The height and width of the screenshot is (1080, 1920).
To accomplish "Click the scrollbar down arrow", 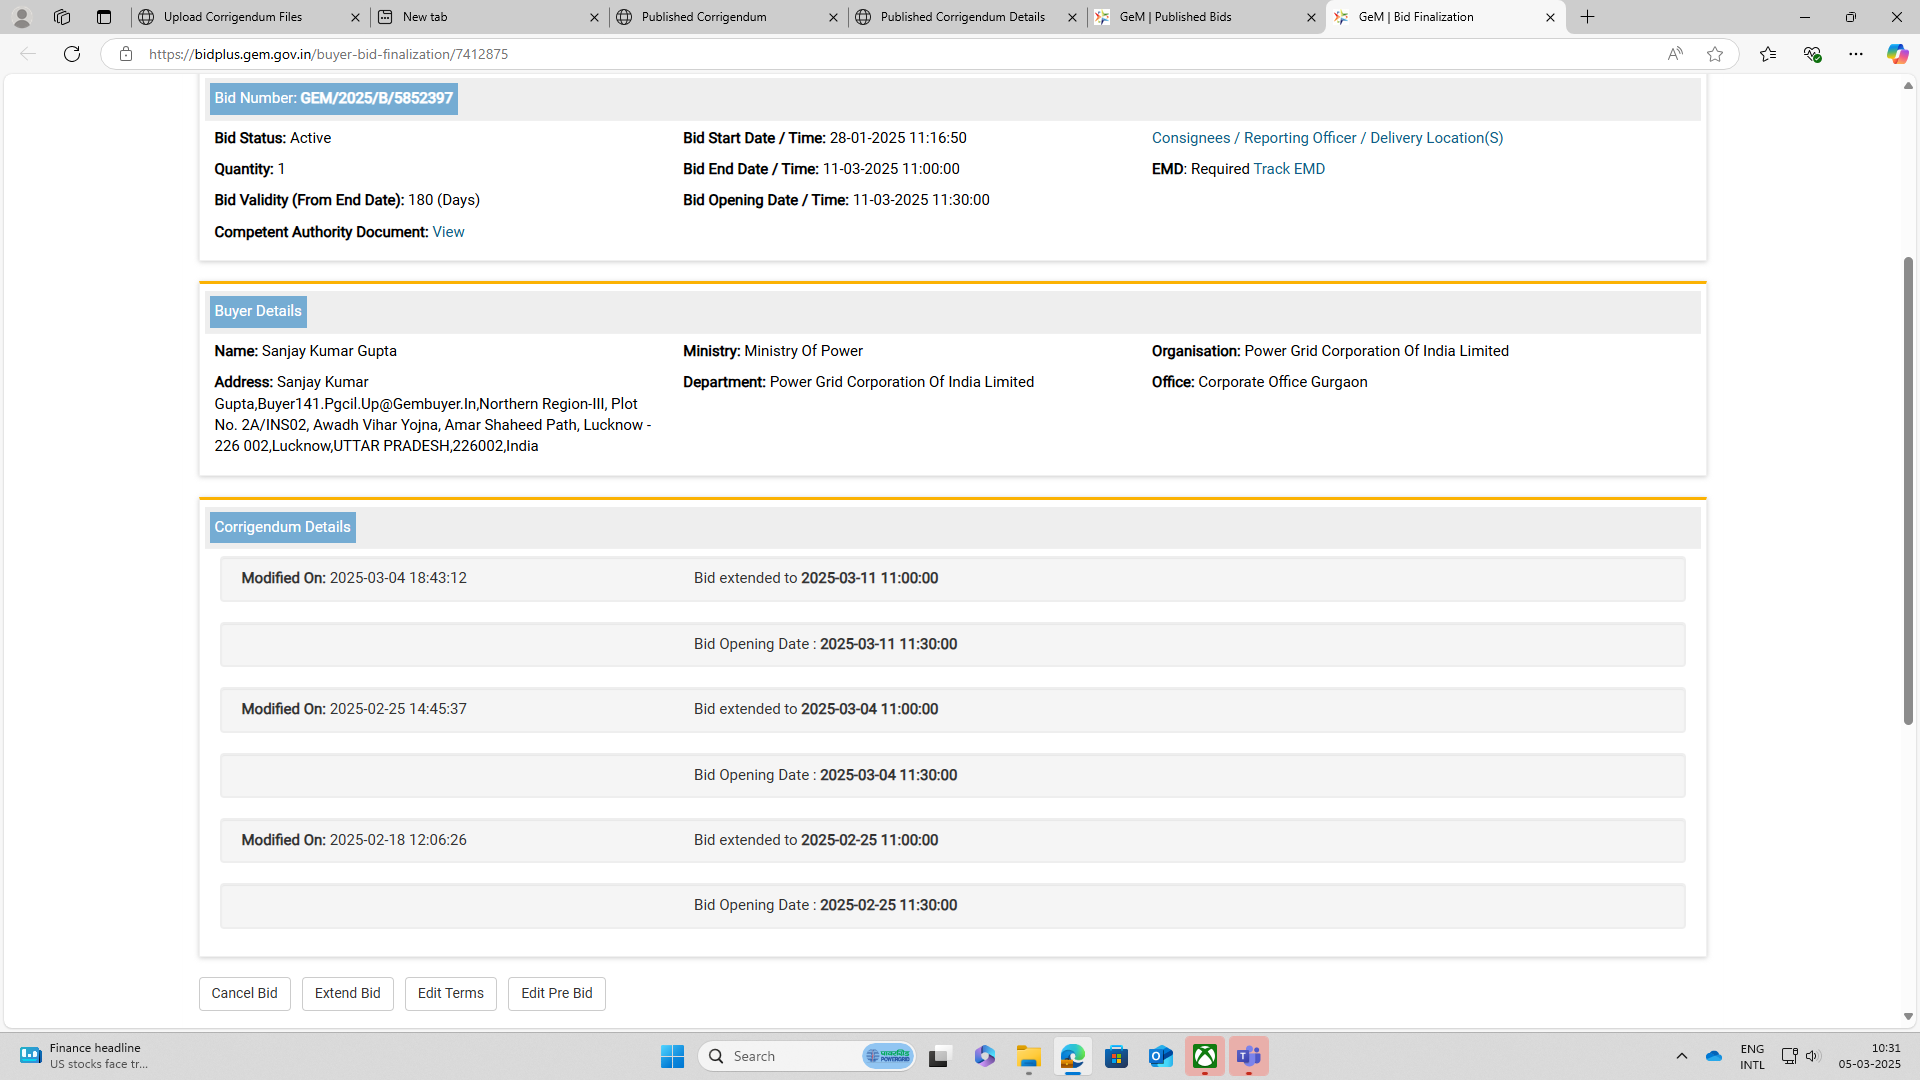I will click(x=1908, y=1016).
